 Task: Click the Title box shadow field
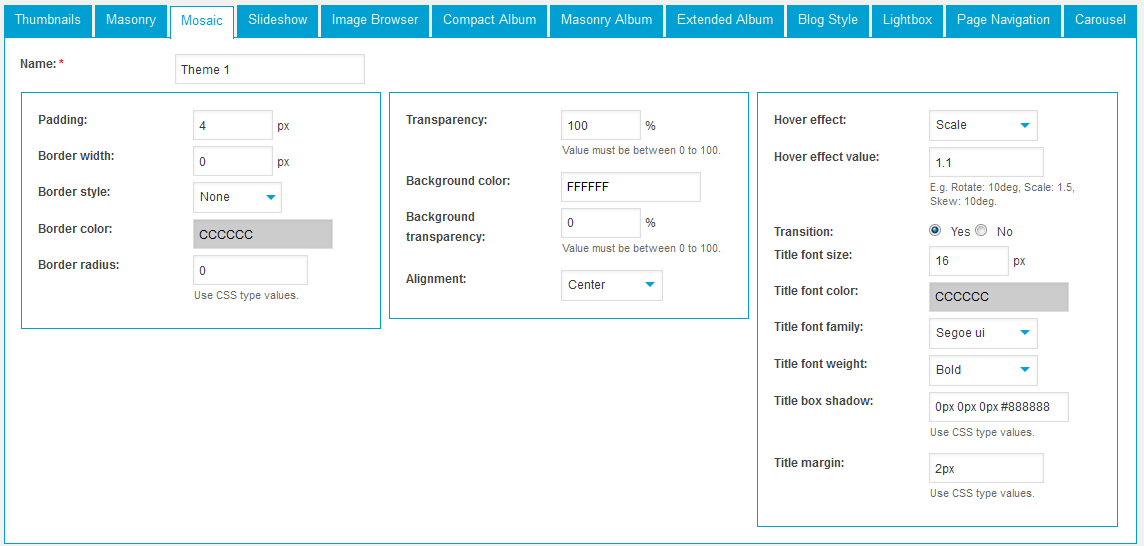click(998, 407)
